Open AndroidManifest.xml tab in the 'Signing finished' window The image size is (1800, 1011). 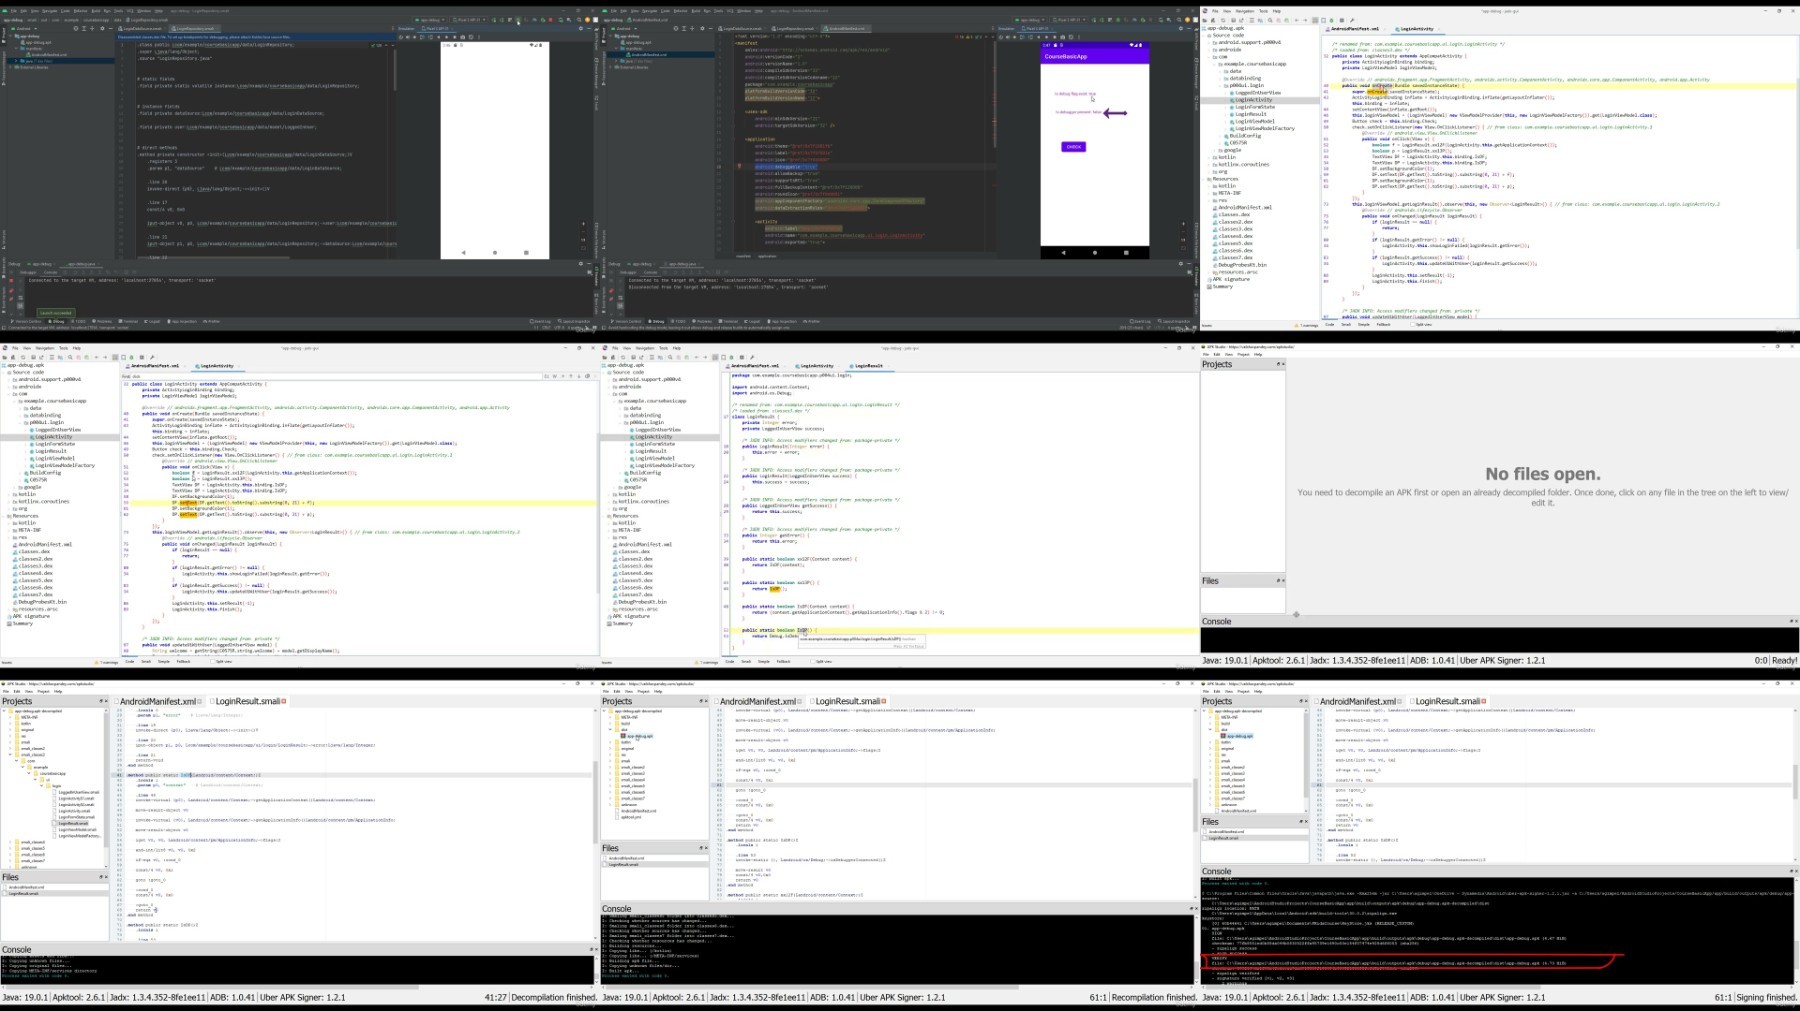tap(1357, 701)
